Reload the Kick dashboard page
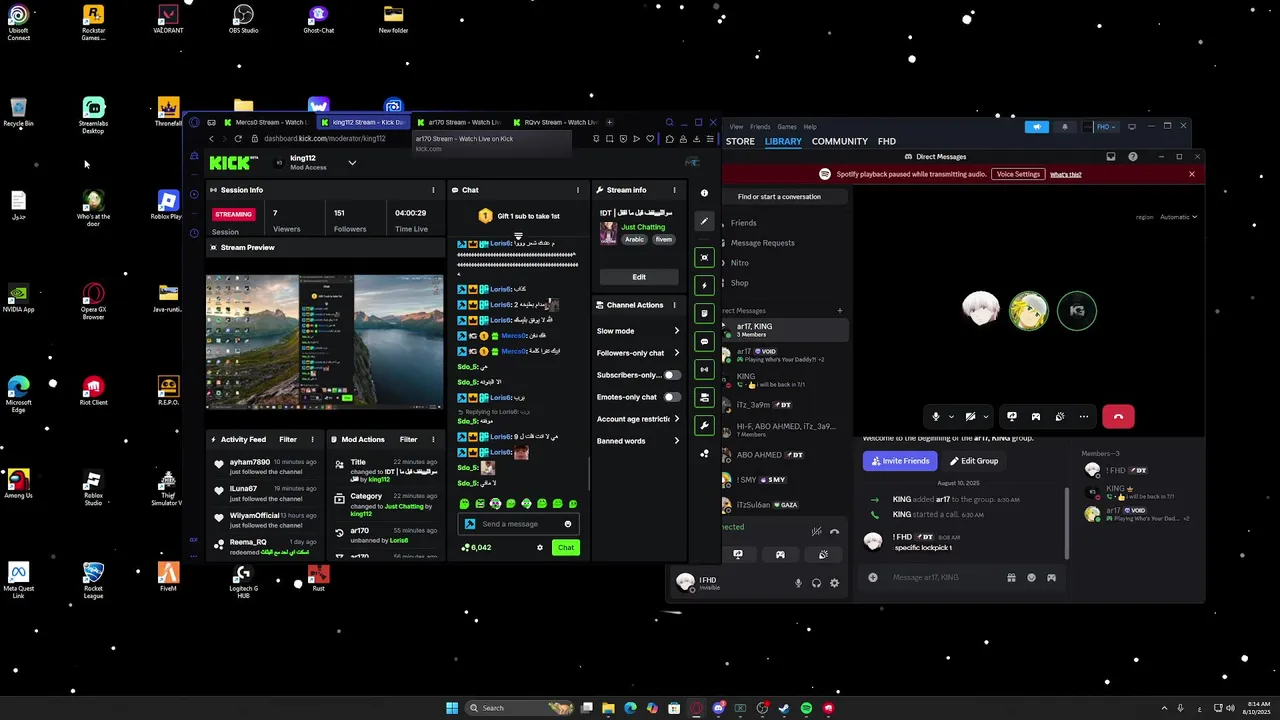Screen dimensions: 1280x720 click(238, 139)
